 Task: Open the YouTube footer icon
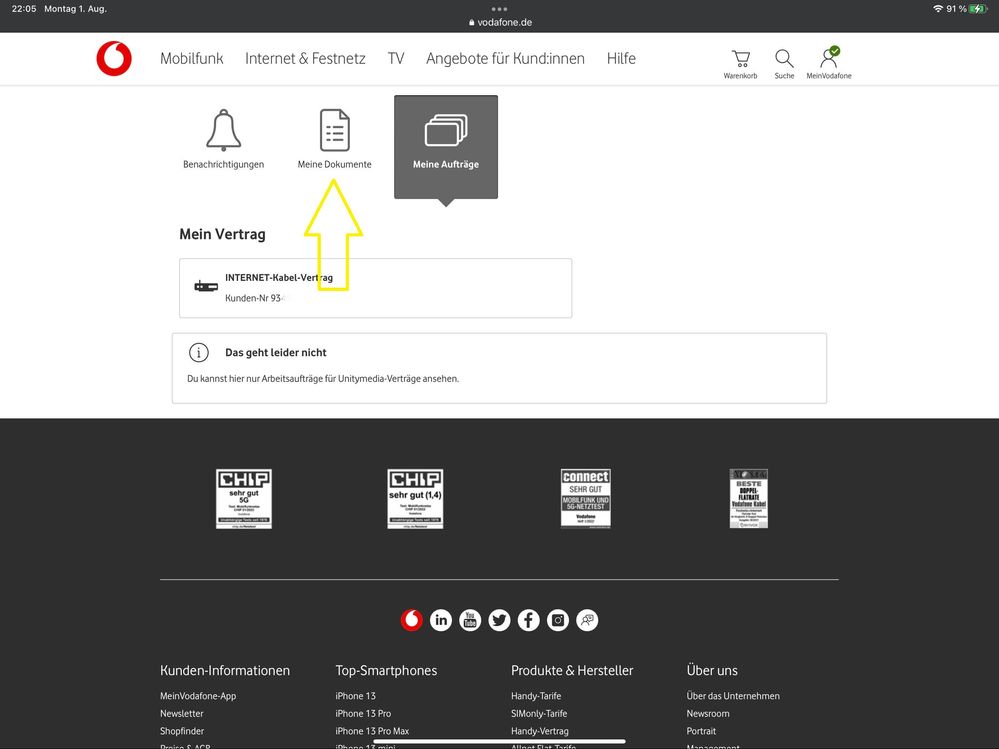pos(470,620)
